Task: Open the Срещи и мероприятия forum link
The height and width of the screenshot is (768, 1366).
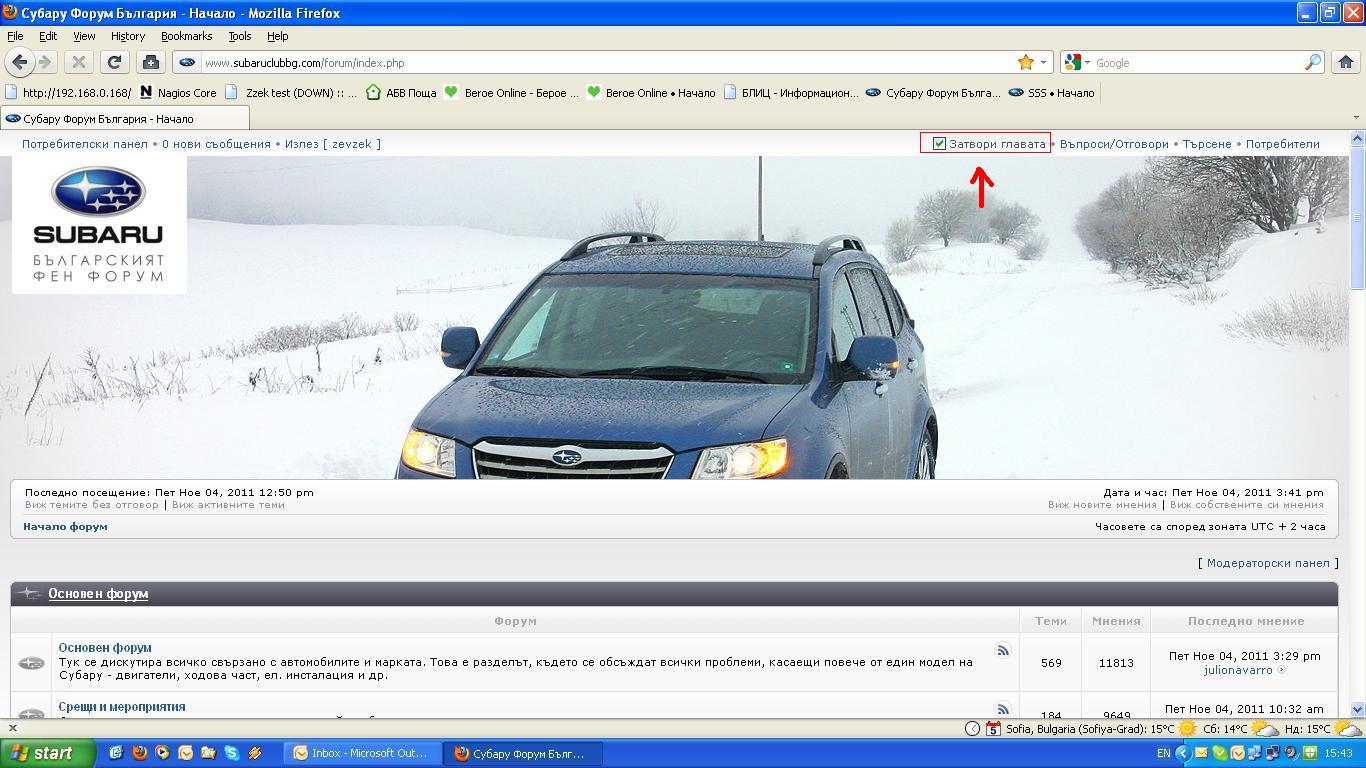Action: pos(122,707)
